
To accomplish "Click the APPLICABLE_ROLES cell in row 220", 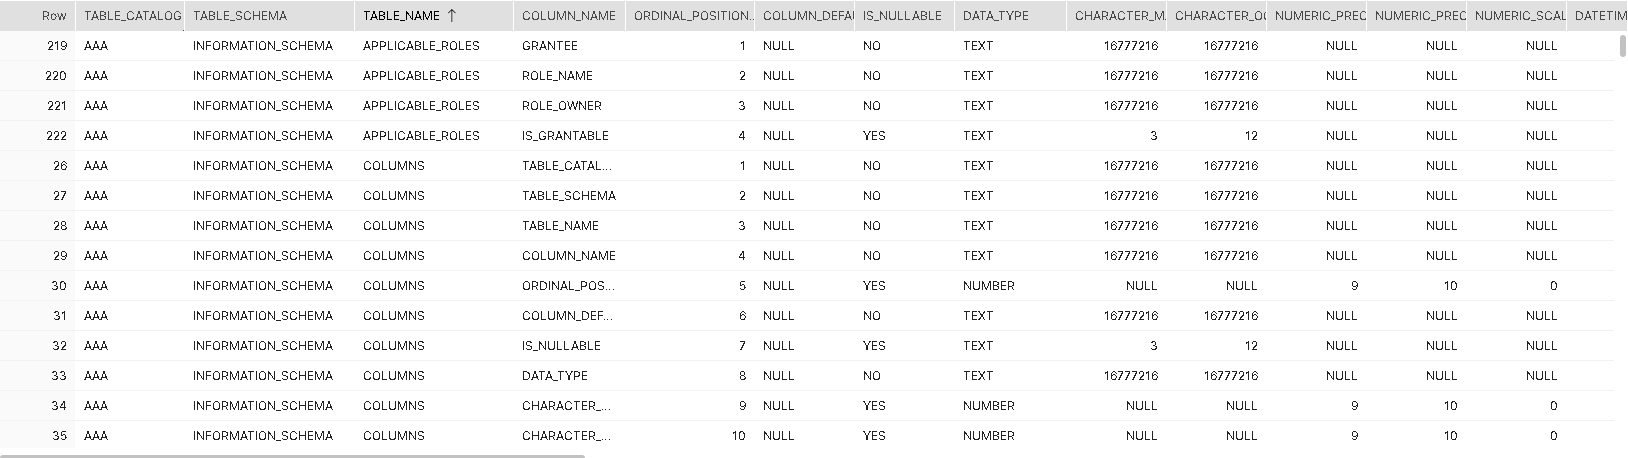I will tap(421, 76).
